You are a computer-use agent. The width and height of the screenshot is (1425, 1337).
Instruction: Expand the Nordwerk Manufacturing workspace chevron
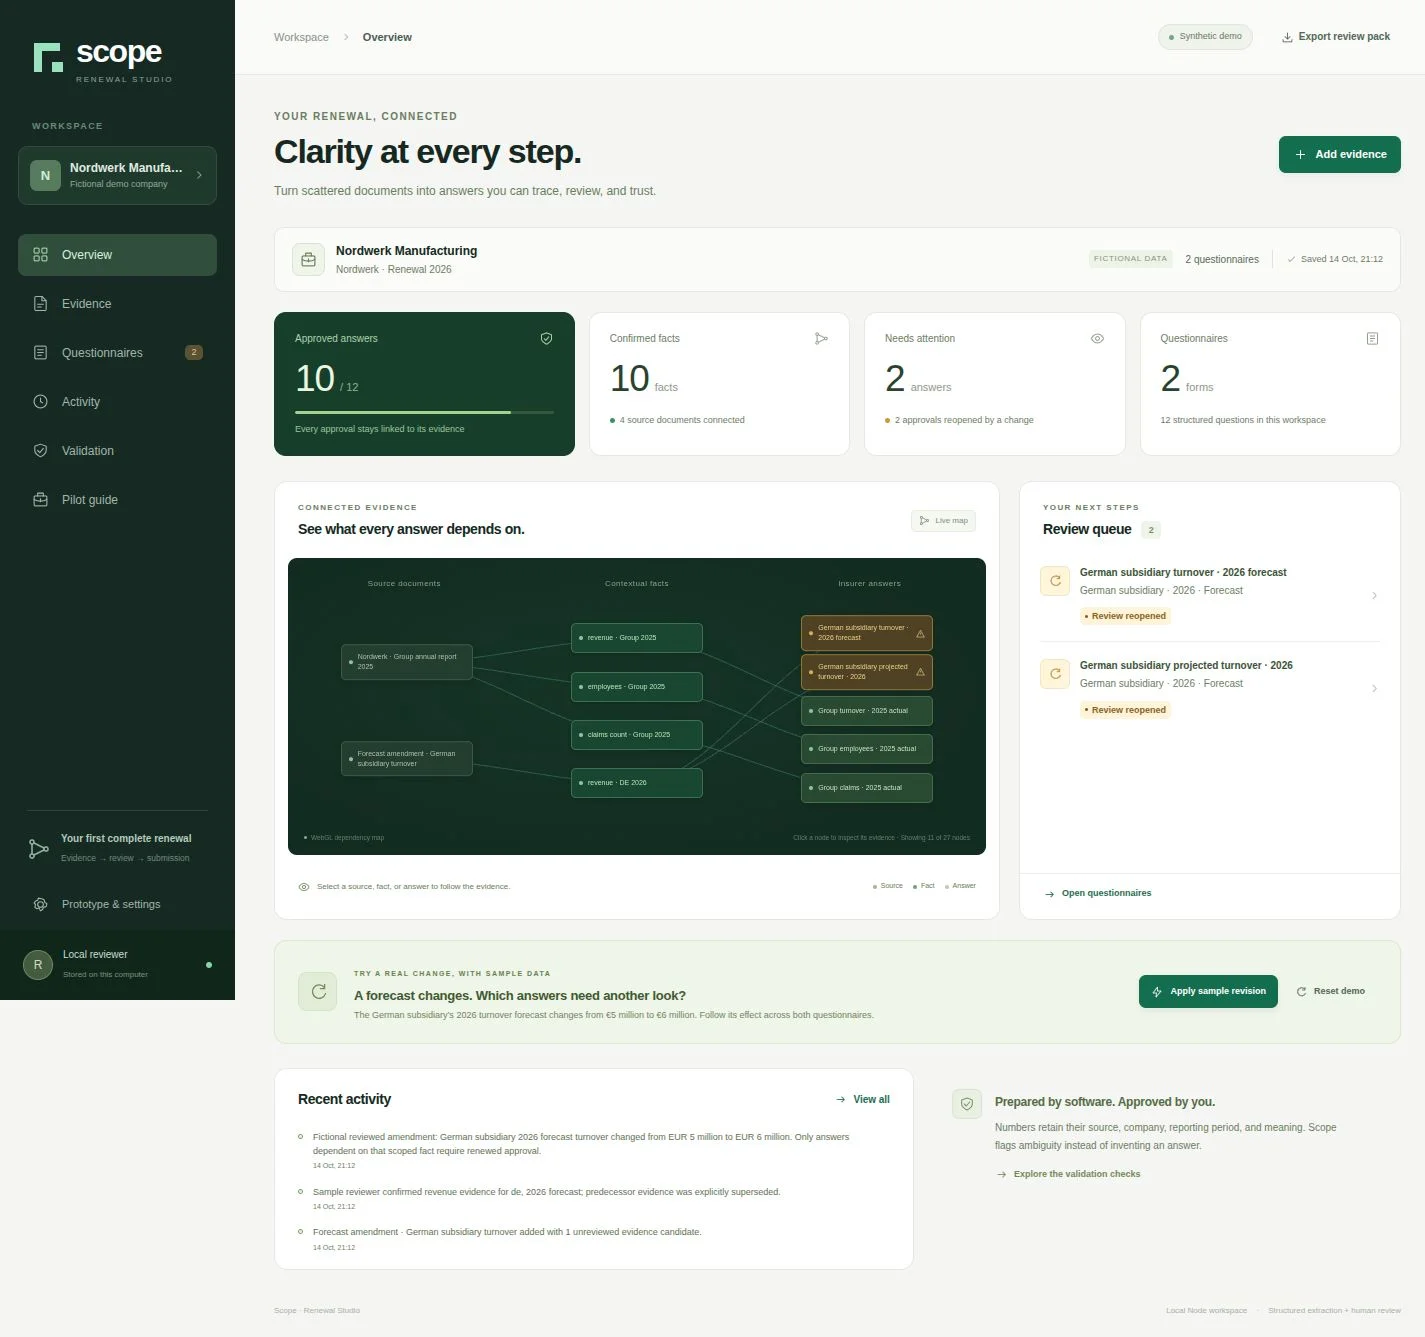point(199,175)
